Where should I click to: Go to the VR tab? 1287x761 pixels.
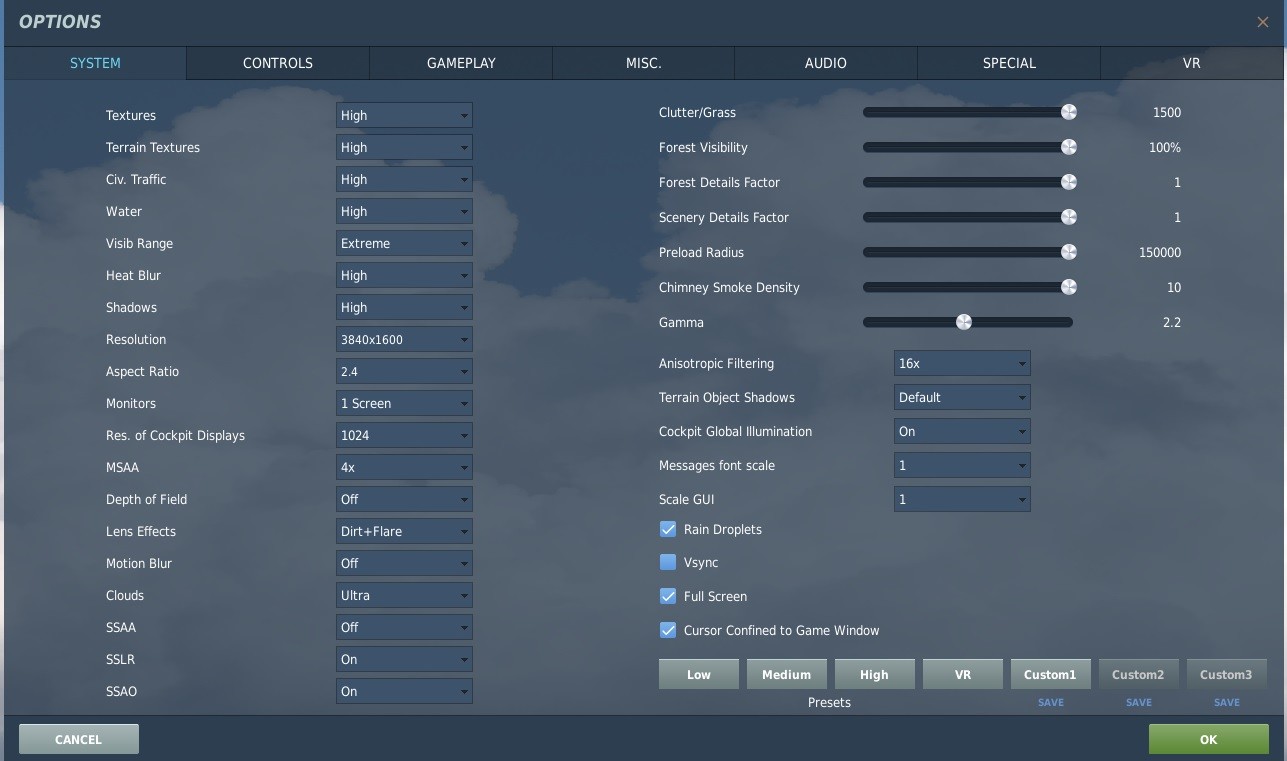[x=1191, y=63]
